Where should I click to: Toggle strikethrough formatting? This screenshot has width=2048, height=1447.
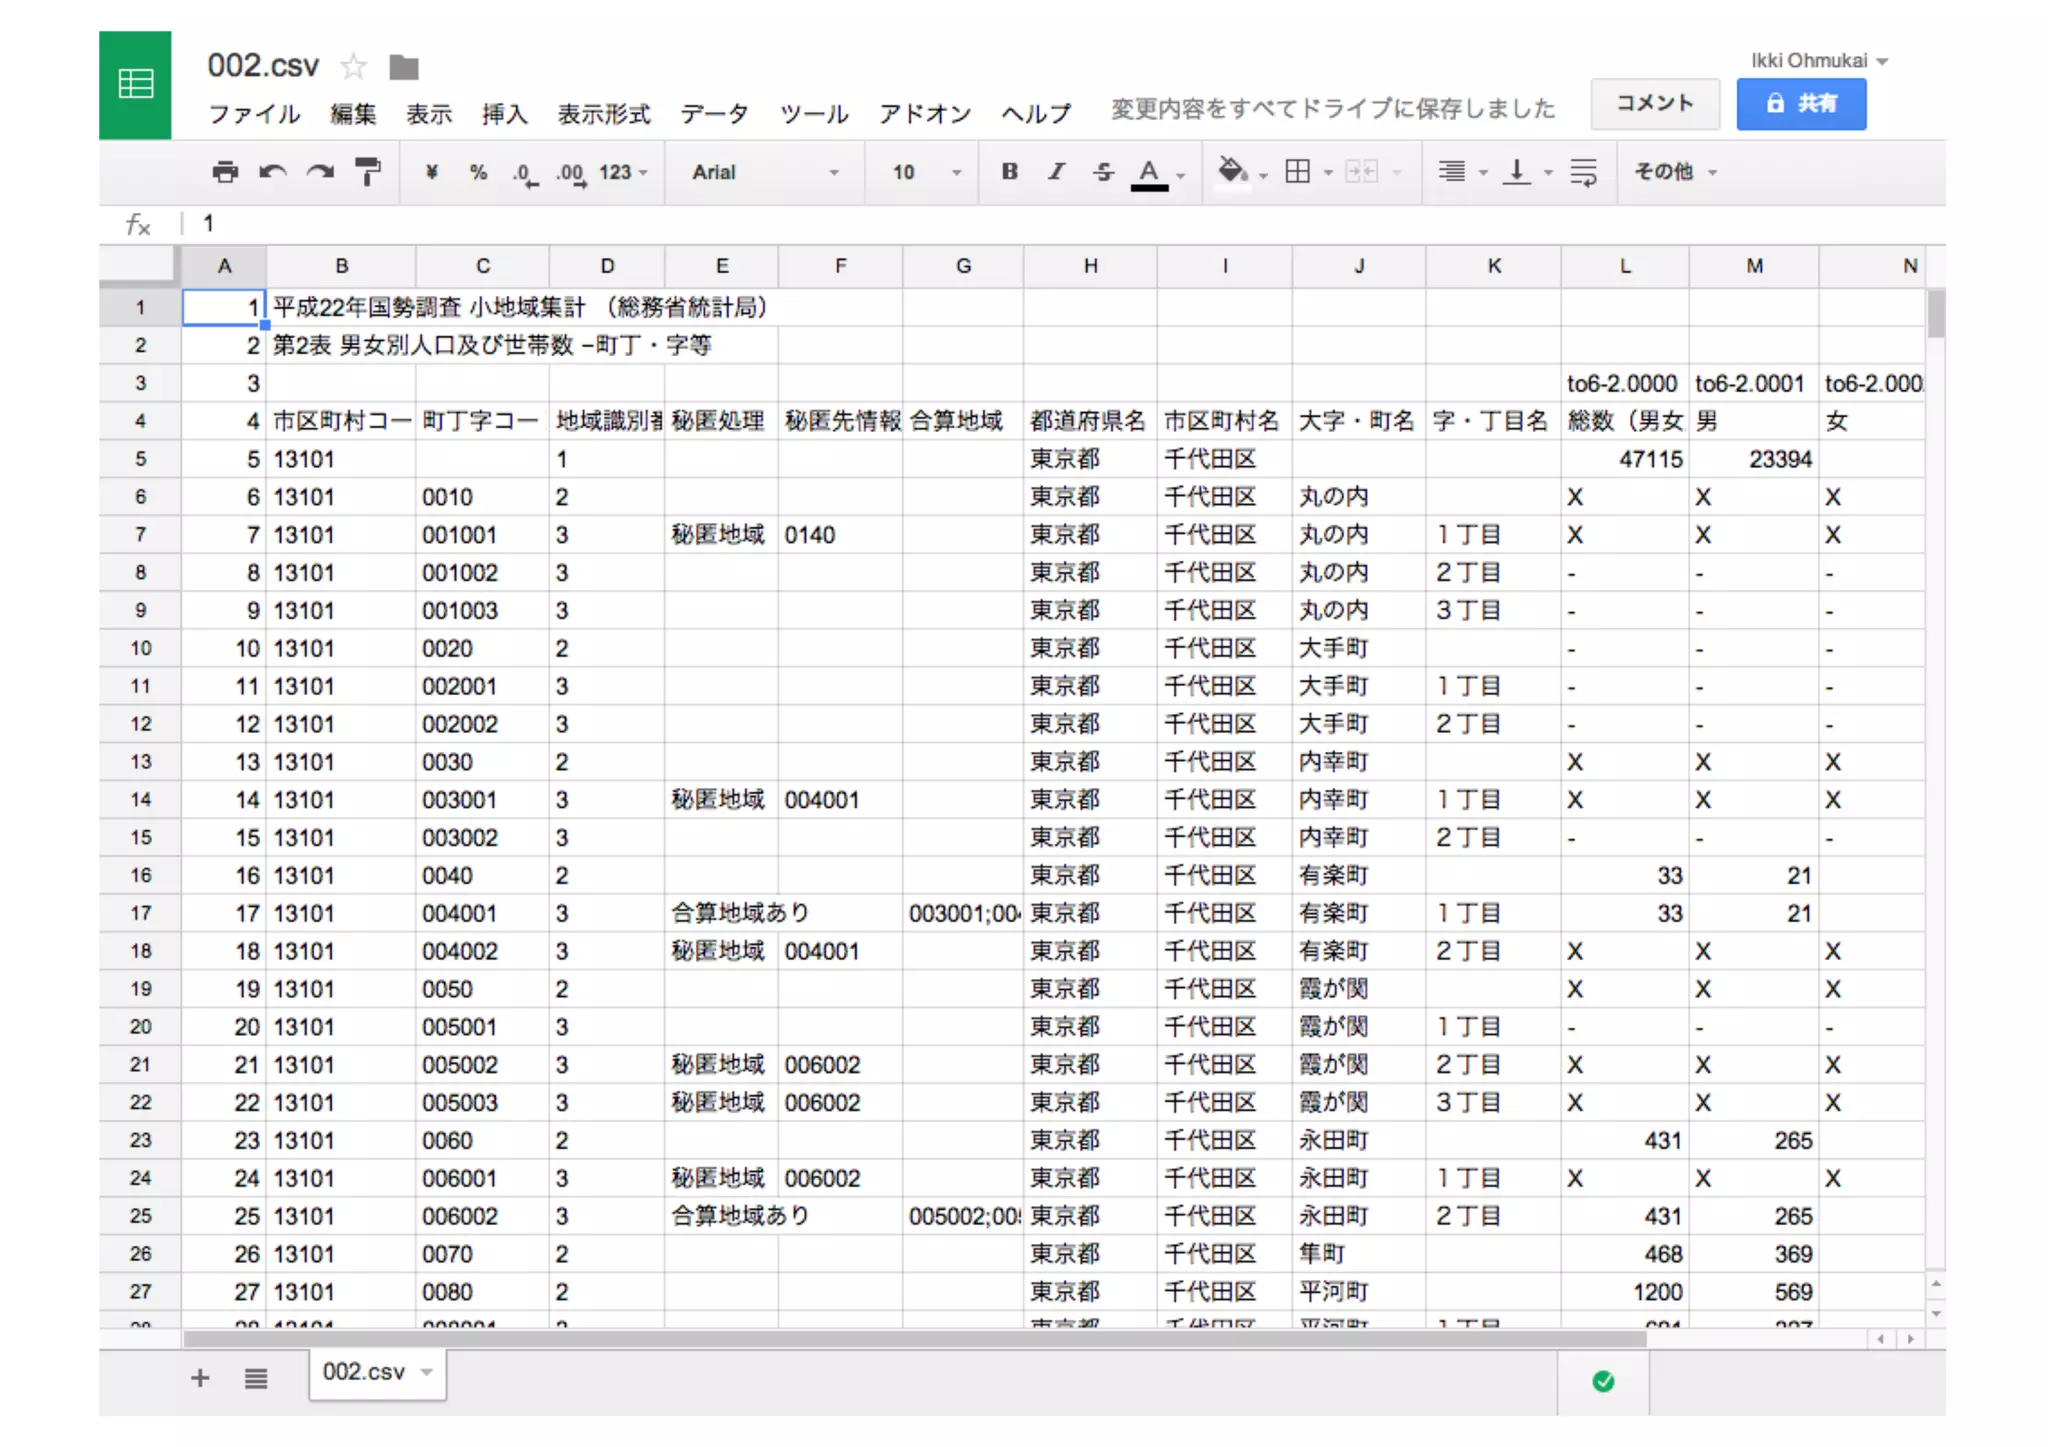pyautogui.click(x=1103, y=172)
